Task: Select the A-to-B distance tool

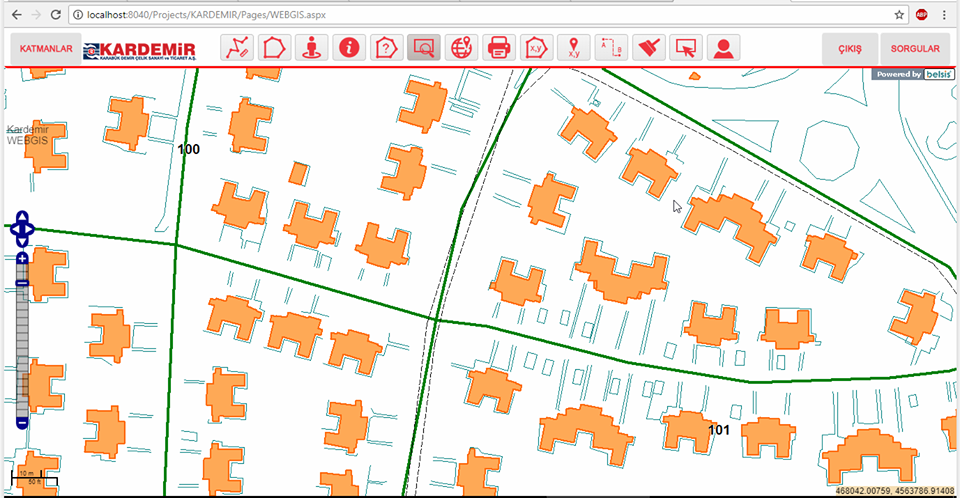Action: click(x=610, y=47)
